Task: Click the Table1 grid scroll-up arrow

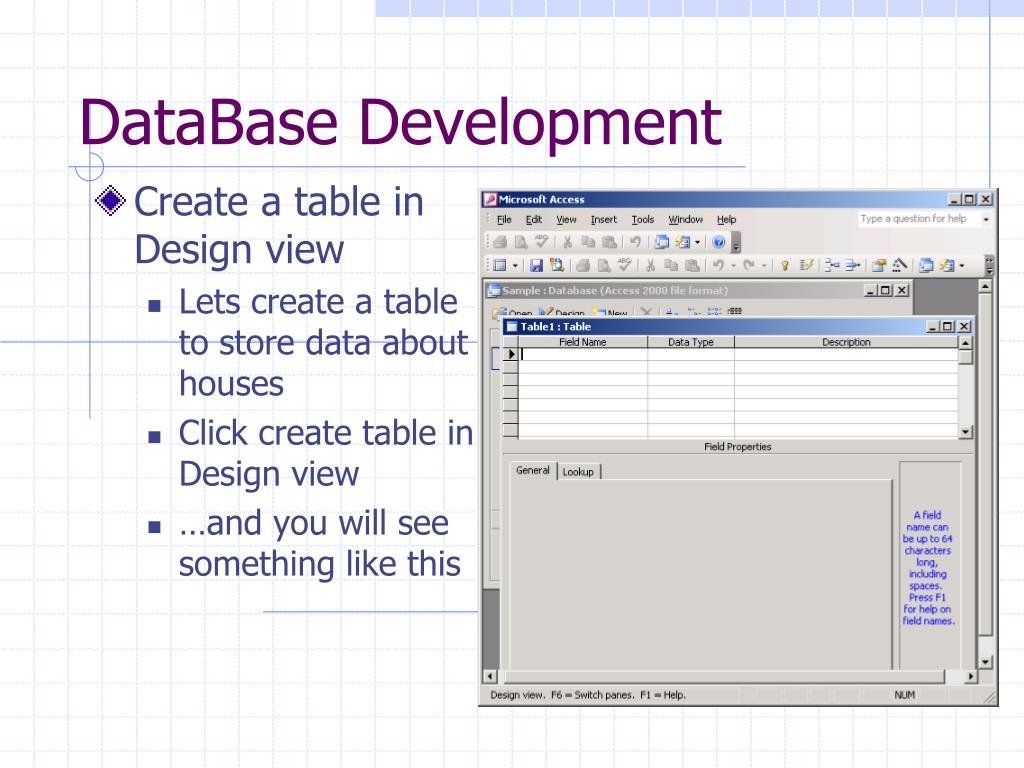Action: tap(965, 342)
